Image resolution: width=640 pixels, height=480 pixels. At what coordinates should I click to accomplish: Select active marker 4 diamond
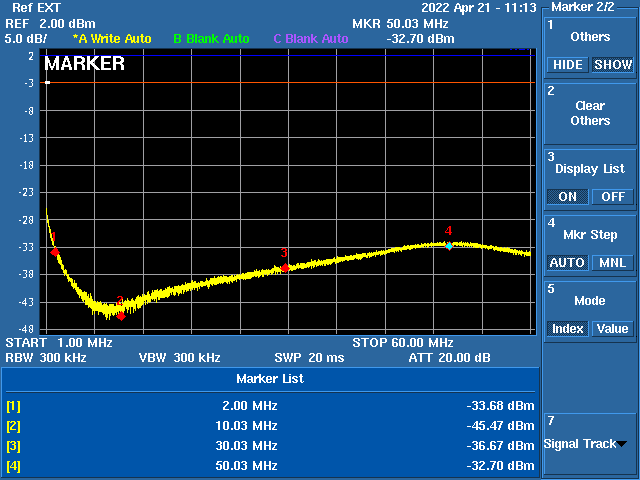pos(449,245)
